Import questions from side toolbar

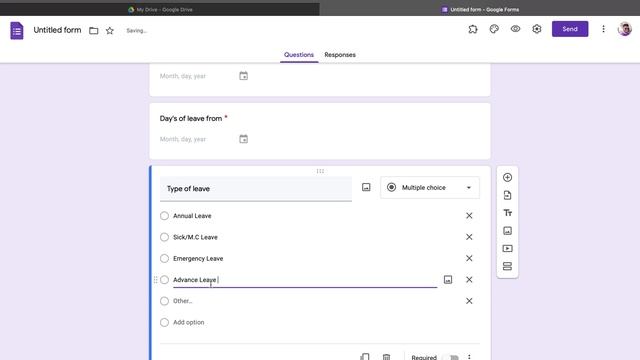pos(507,195)
